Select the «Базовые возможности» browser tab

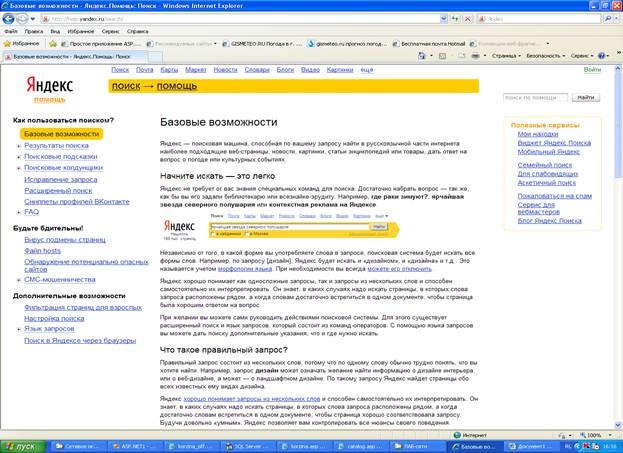[x=75, y=56]
